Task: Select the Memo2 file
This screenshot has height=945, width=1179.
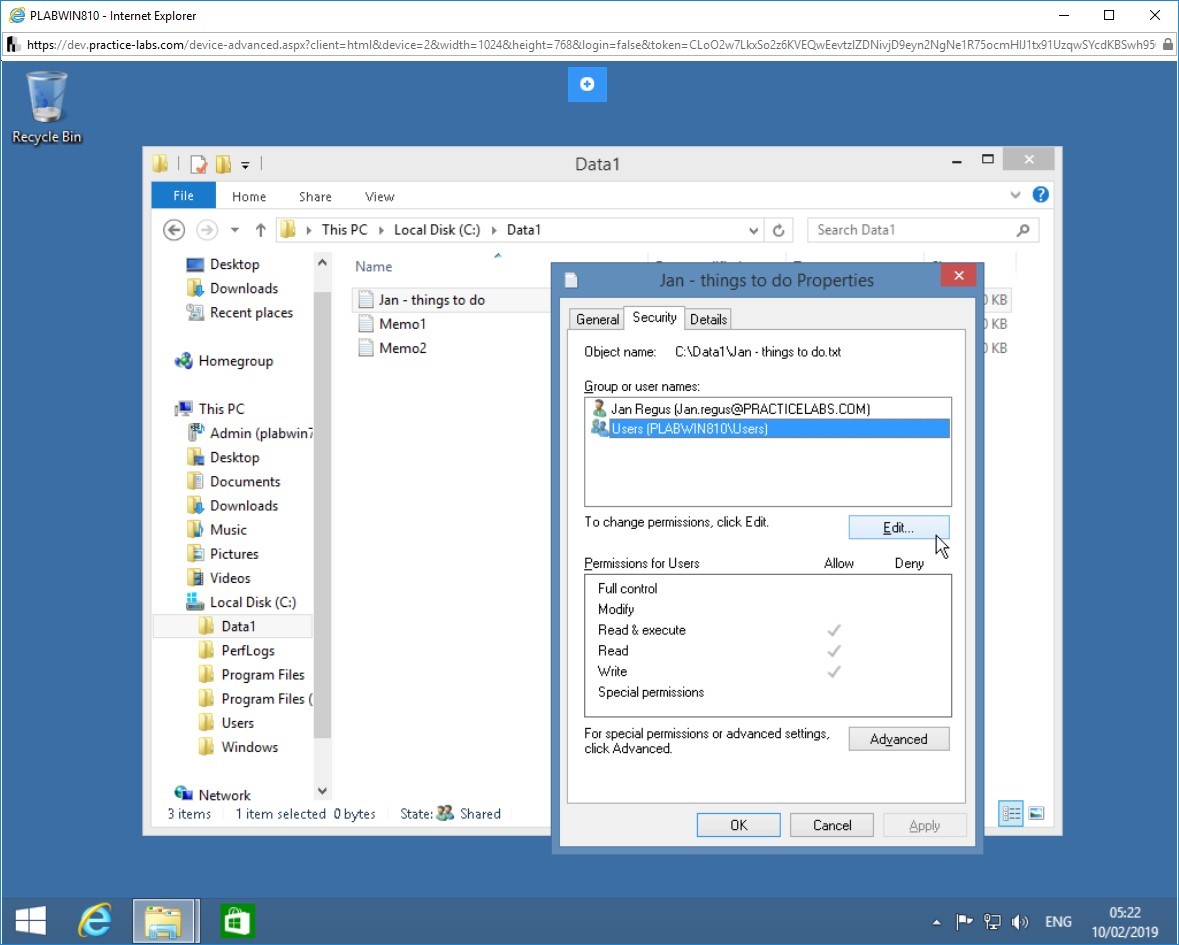Action: tap(402, 348)
